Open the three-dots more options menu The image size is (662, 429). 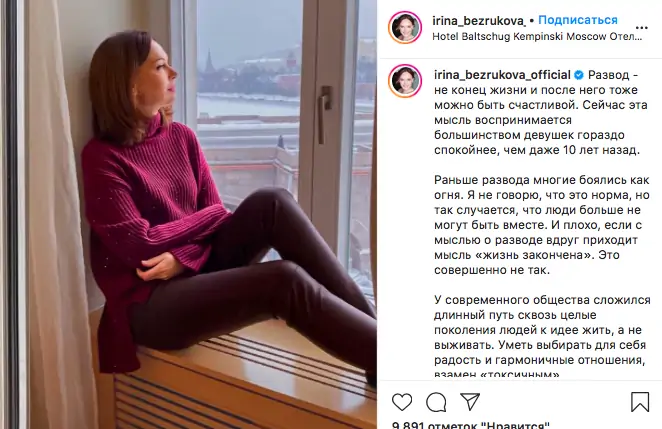point(641,28)
